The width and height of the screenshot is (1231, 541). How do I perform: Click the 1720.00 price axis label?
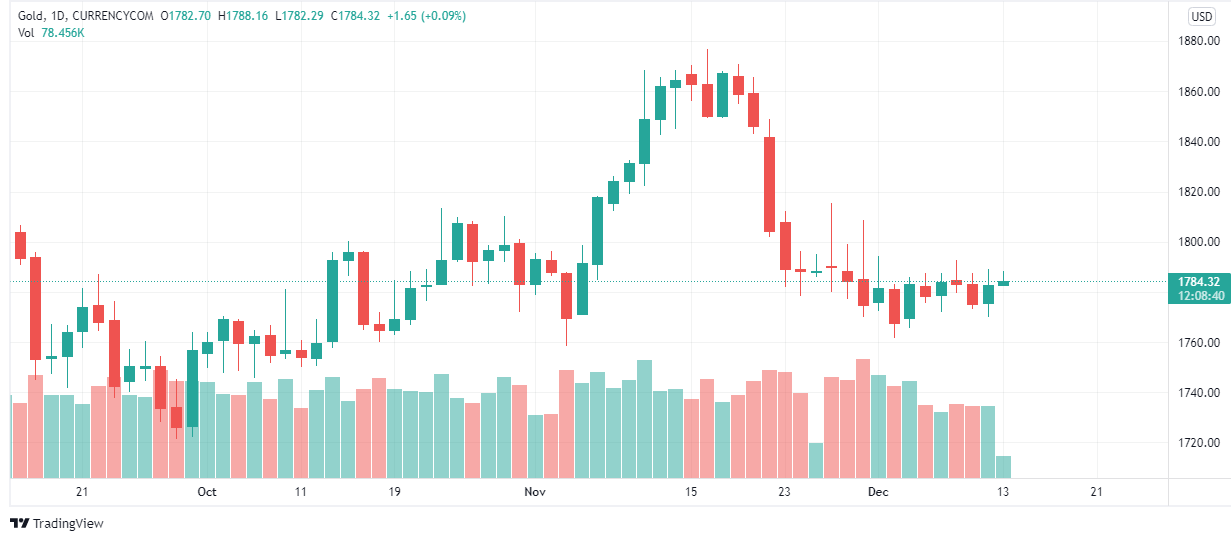(1199, 442)
